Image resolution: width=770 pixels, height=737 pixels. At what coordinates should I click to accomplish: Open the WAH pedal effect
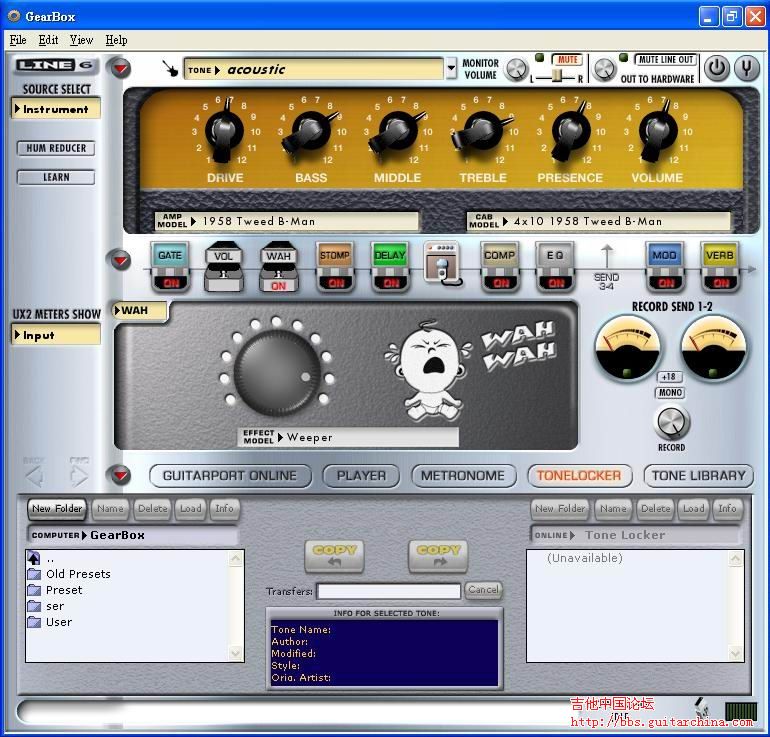click(278, 267)
